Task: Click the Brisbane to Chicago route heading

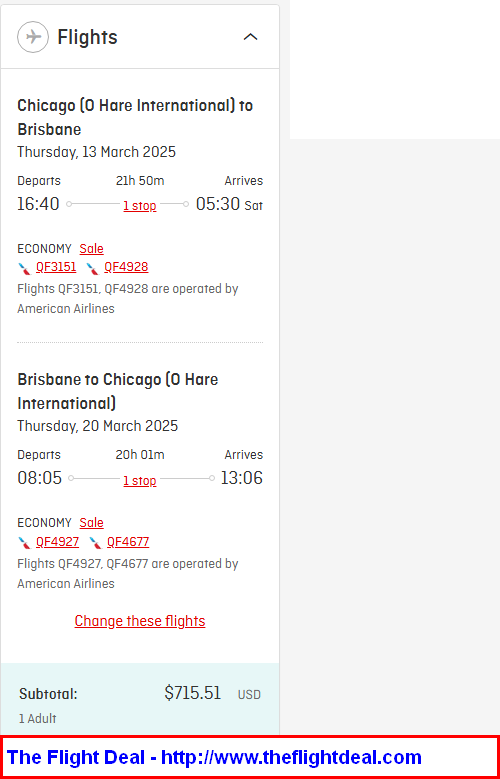Action: pyautogui.click(x=118, y=391)
